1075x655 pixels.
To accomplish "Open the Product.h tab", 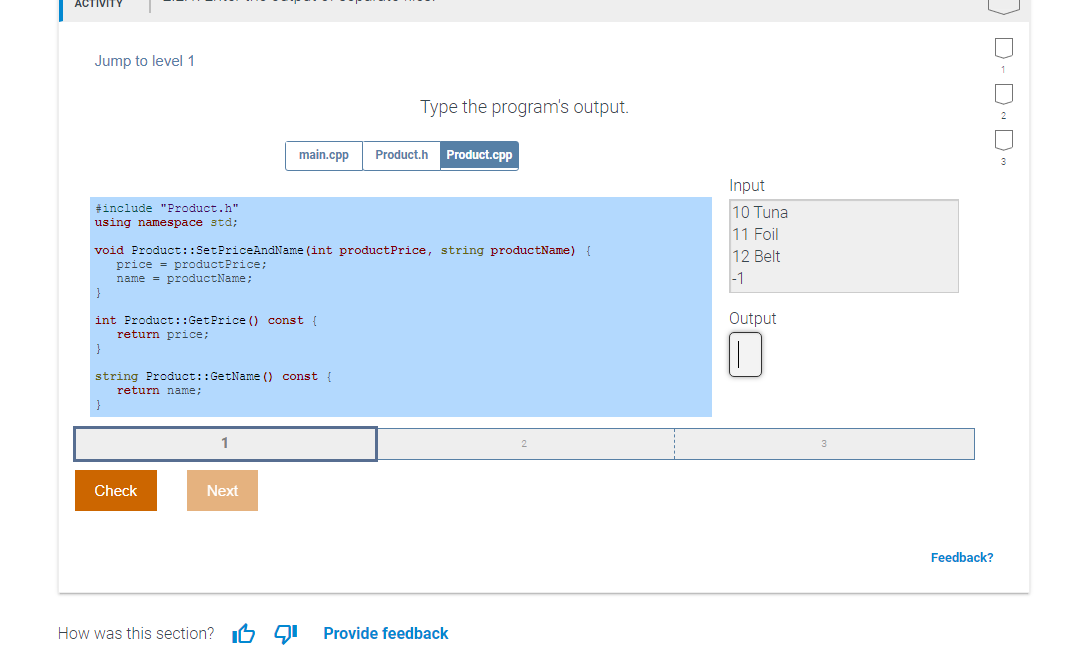I will pyautogui.click(x=401, y=155).
